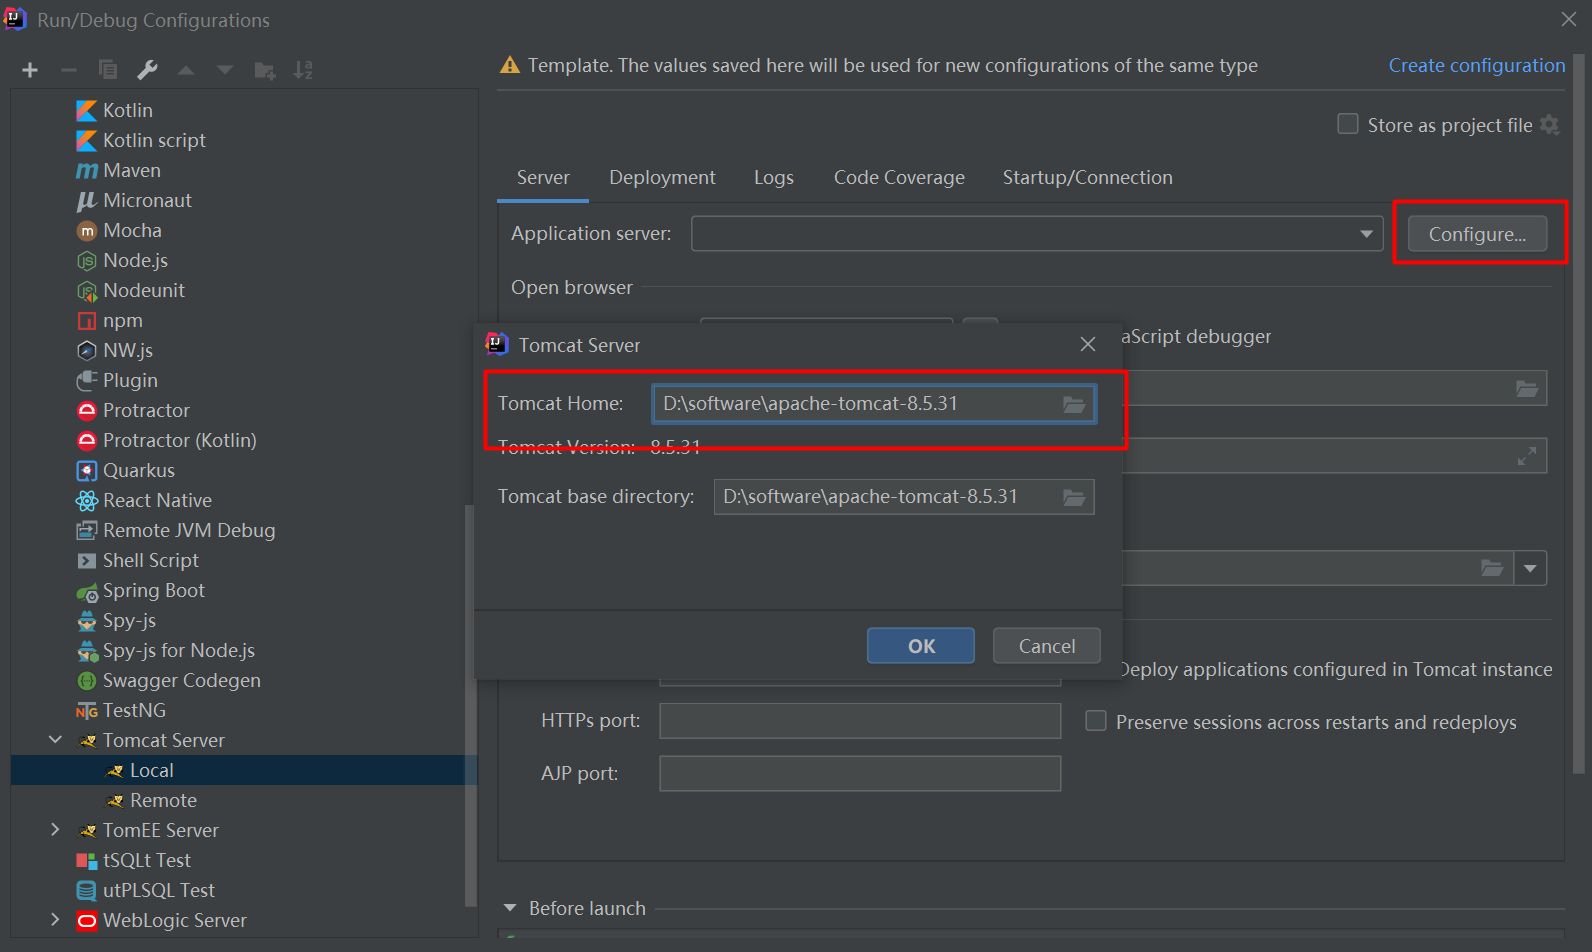This screenshot has height=952, width=1592.
Task: Select Plugin configuration type
Action: pos(130,380)
